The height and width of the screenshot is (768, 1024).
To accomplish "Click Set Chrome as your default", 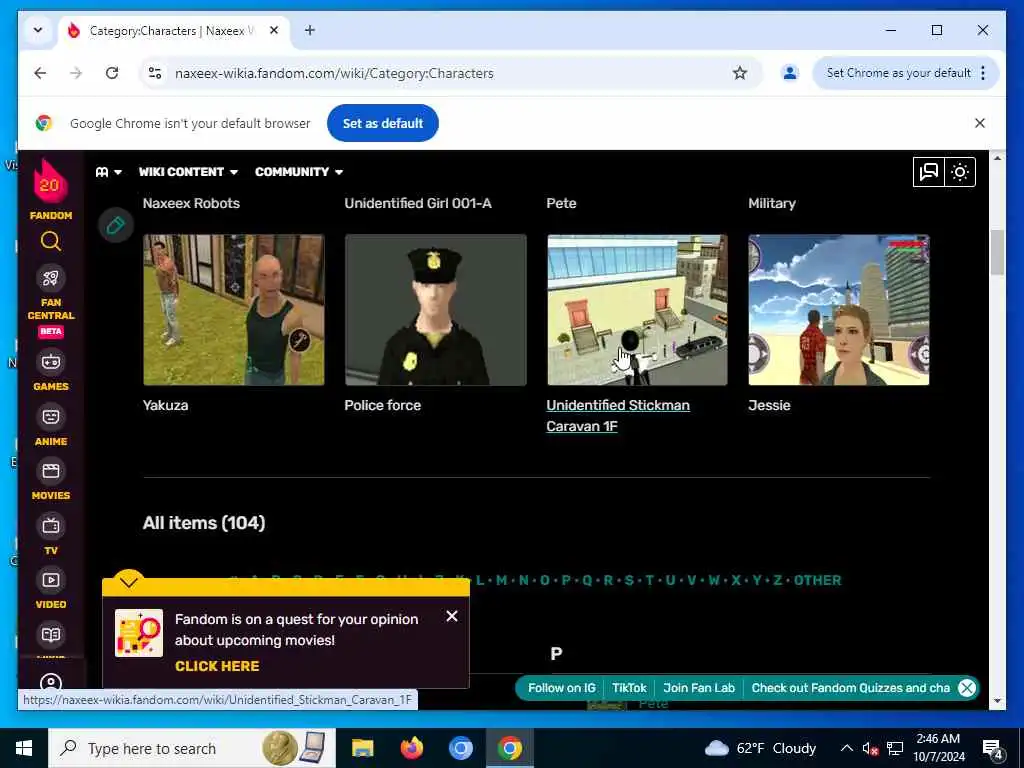I will [898, 73].
